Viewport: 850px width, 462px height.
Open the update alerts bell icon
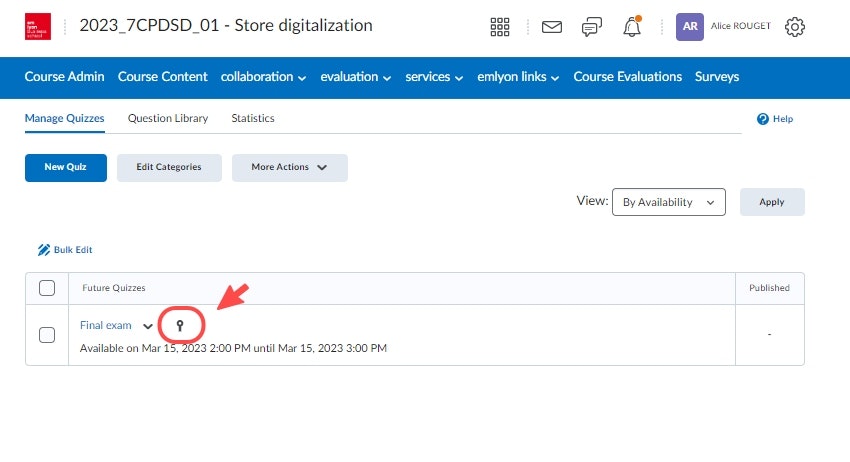(632, 27)
